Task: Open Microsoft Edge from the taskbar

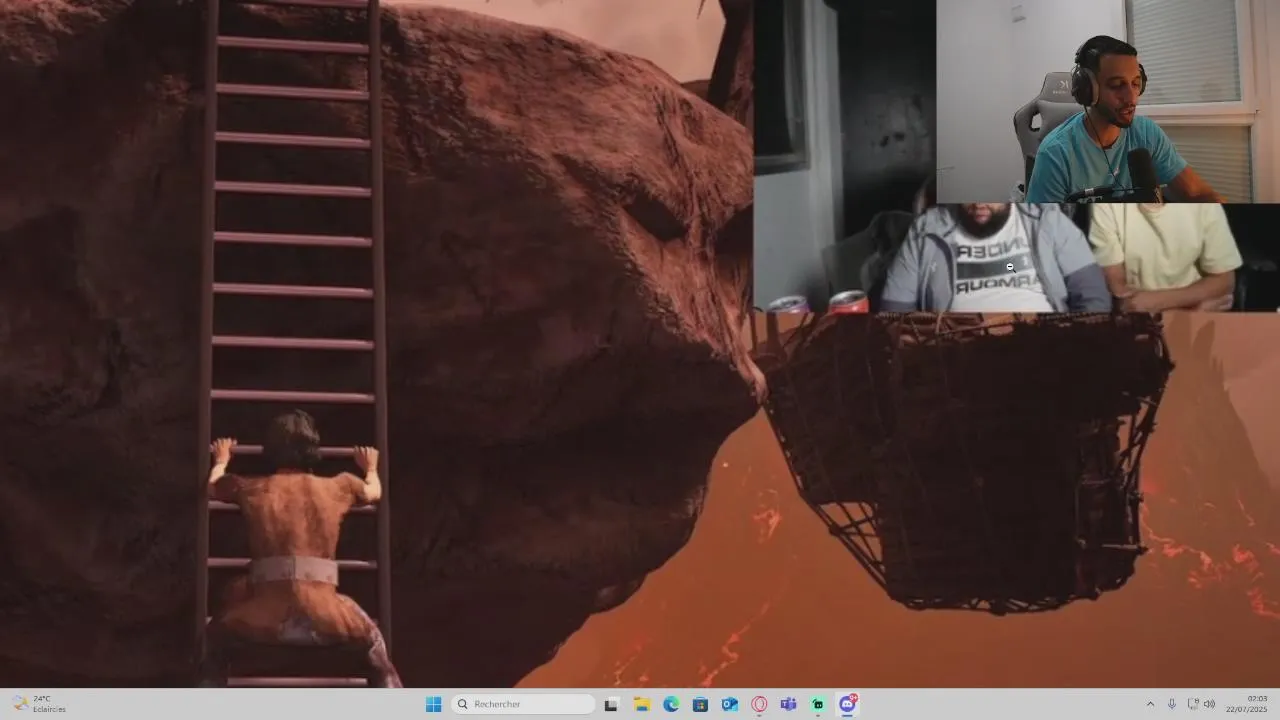Action: (x=671, y=704)
